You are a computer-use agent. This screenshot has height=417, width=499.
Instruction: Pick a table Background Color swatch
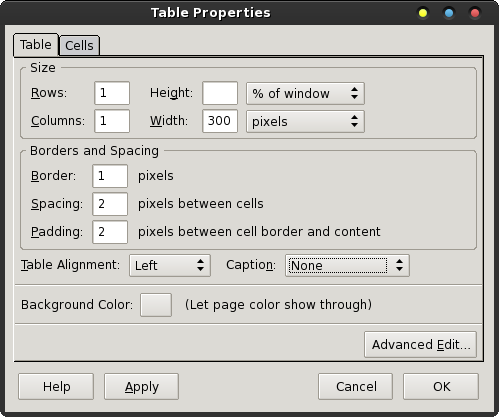(156, 305)
